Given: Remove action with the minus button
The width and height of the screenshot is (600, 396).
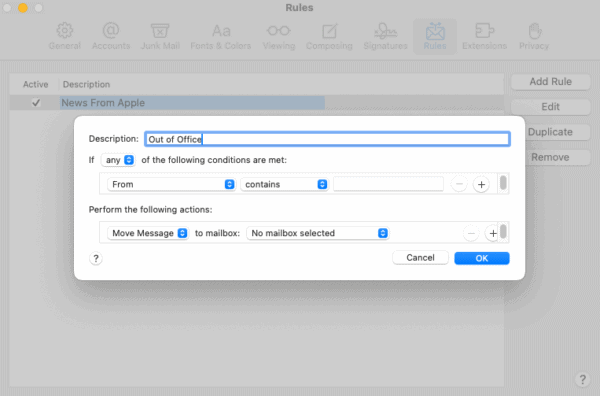Looking at the screenshot, I should (471, 233).
